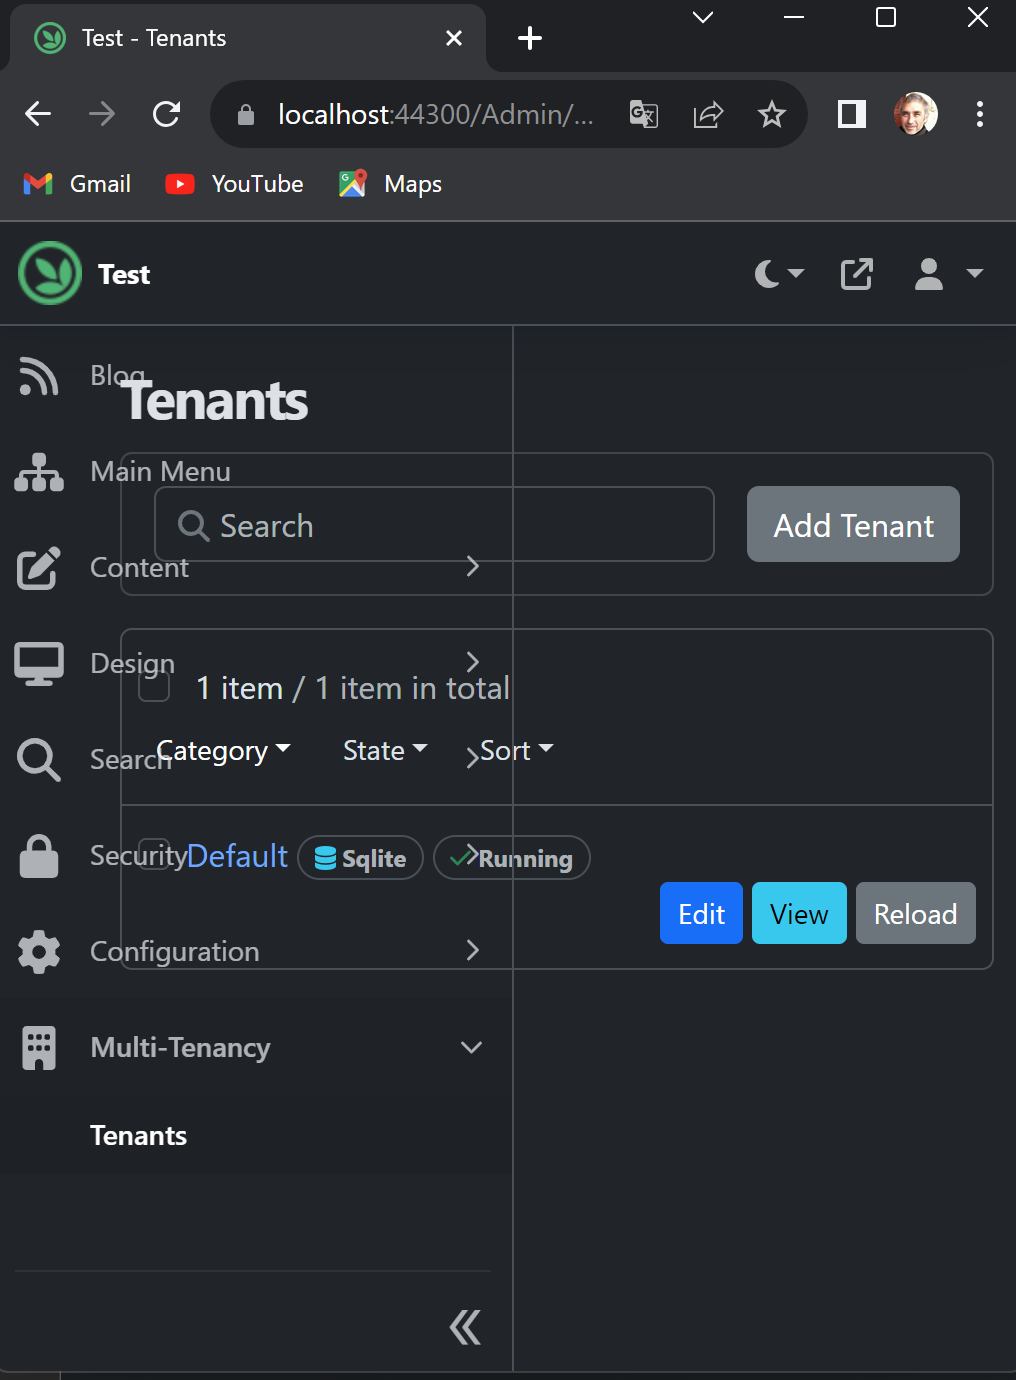This screenshot has height=1380, width=1016.
Task: Select the Security lock icon
Action: (x=37, y=855)
